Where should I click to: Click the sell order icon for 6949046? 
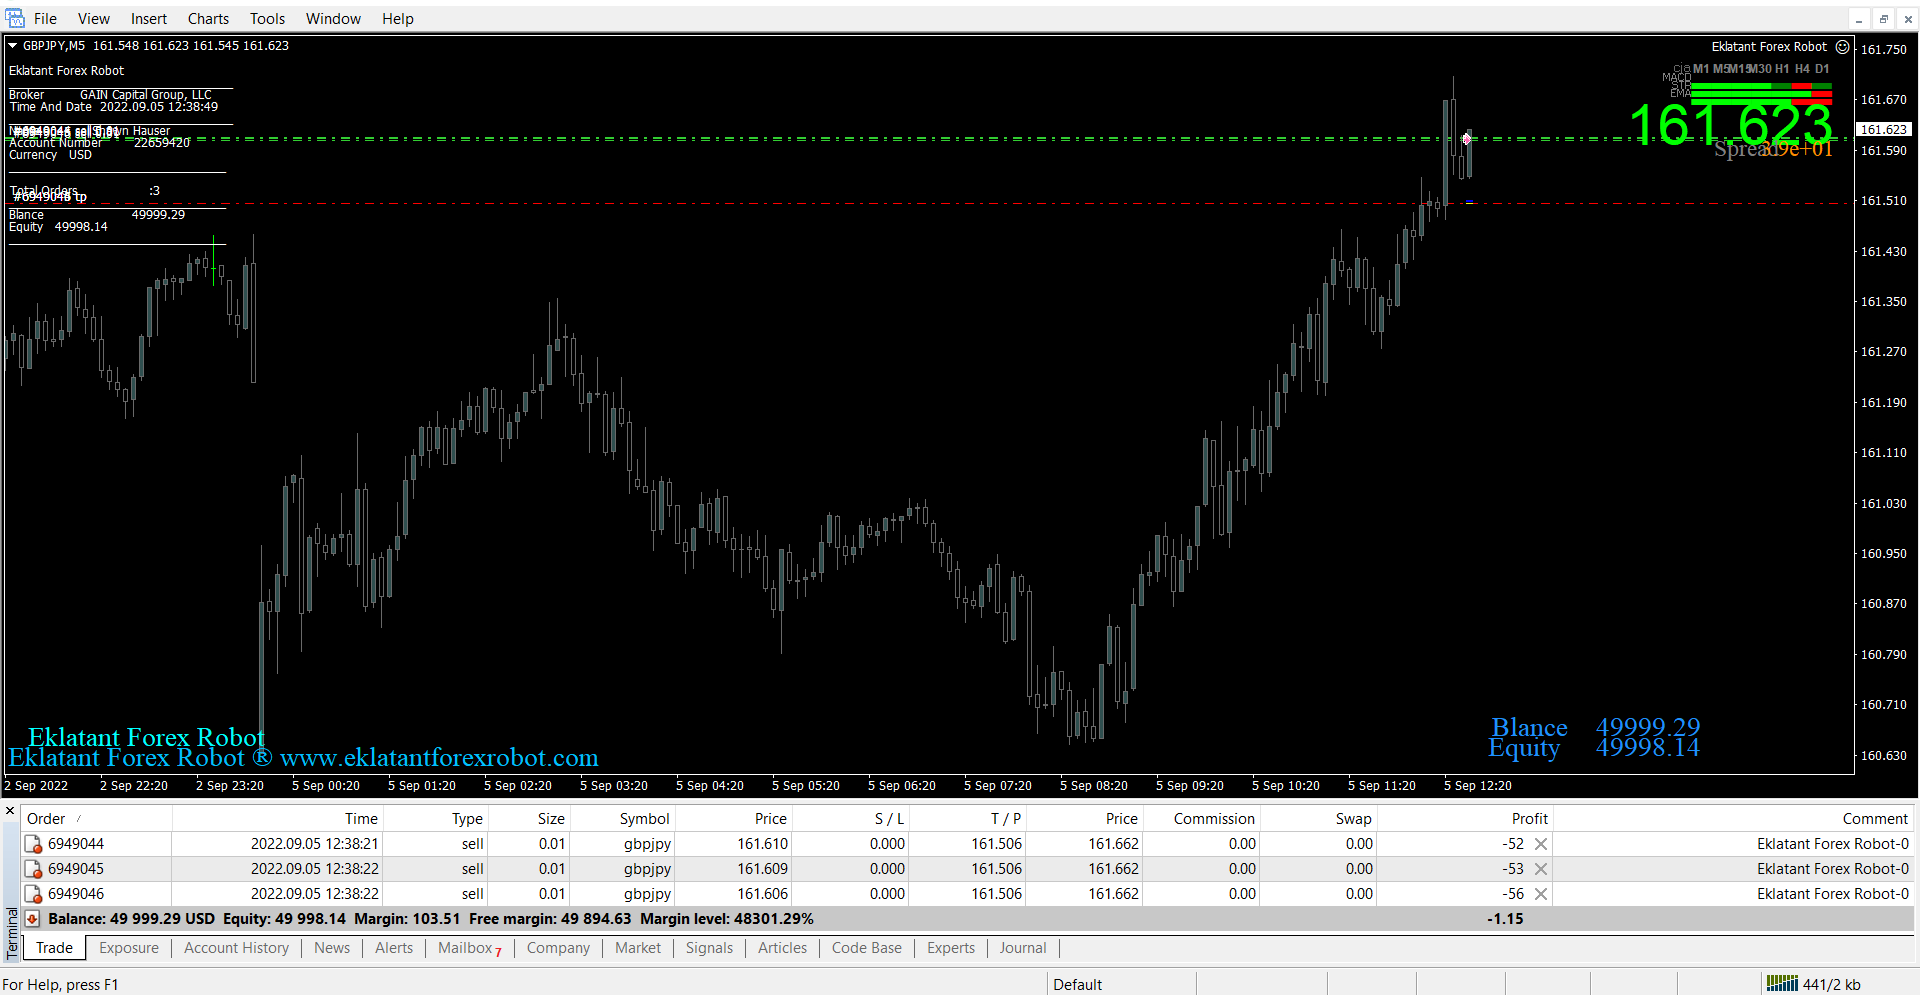tap(33, 895)
